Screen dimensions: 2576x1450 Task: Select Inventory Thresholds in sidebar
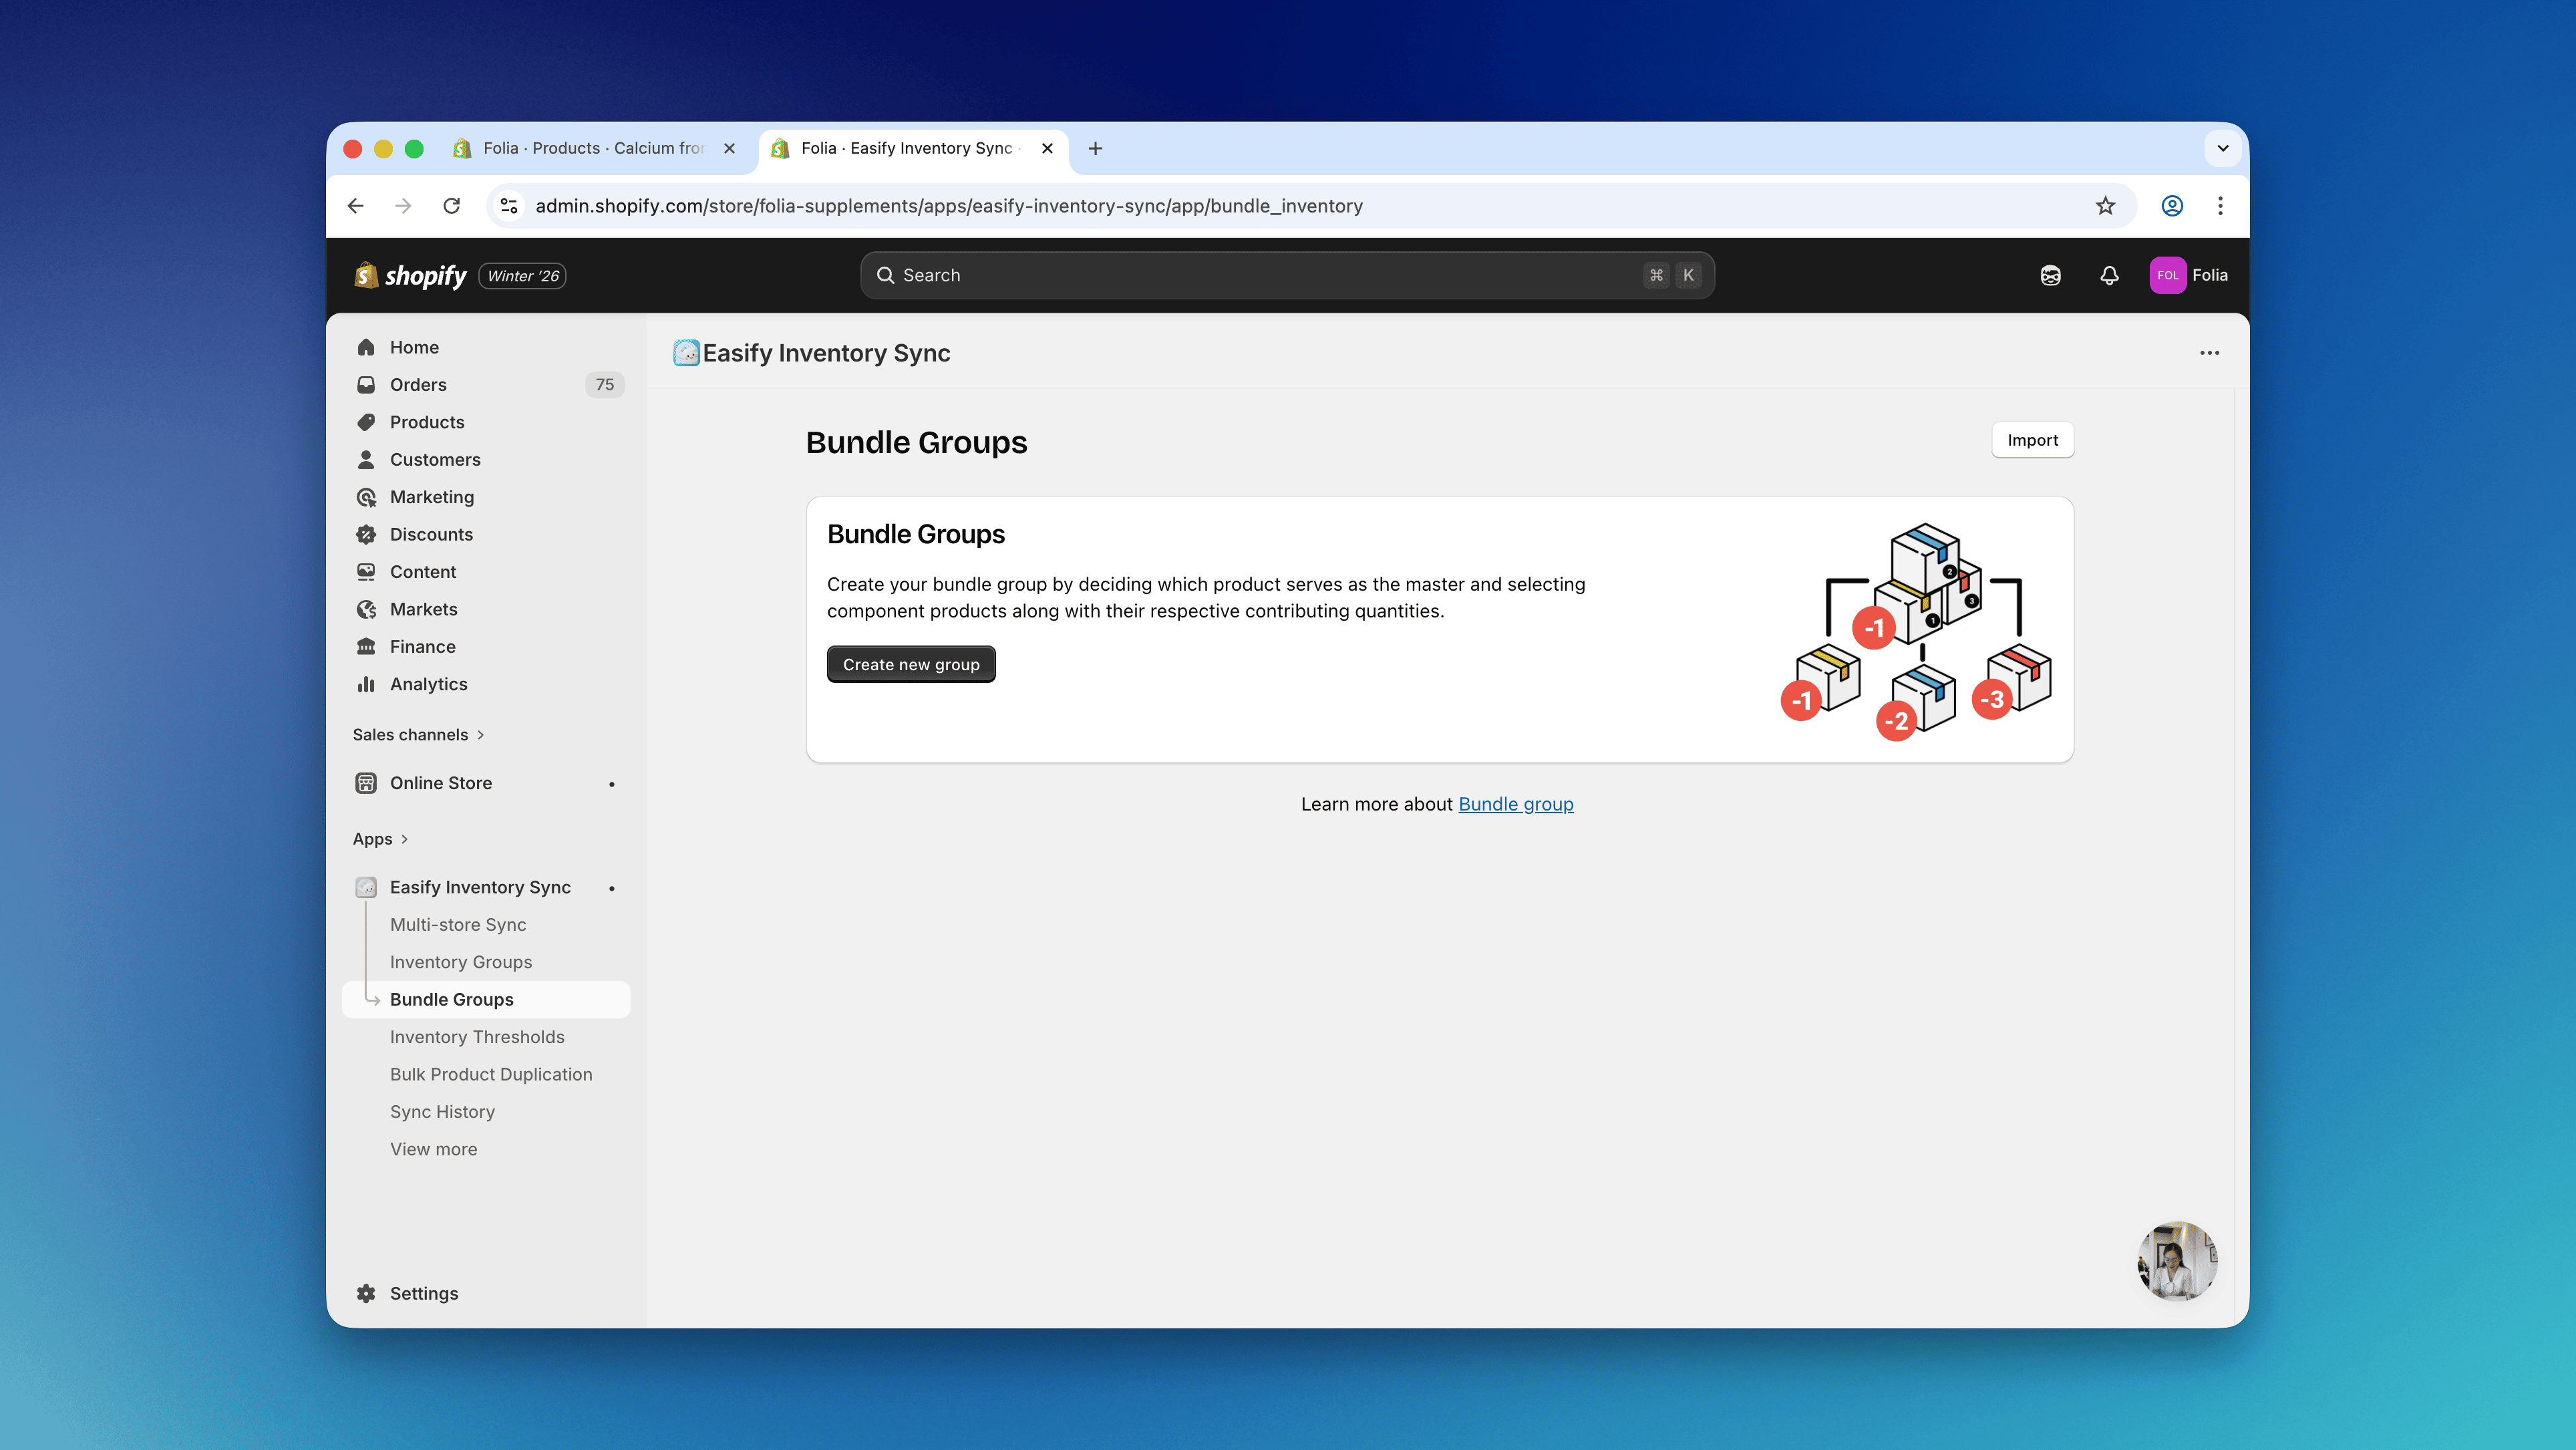477,1037
